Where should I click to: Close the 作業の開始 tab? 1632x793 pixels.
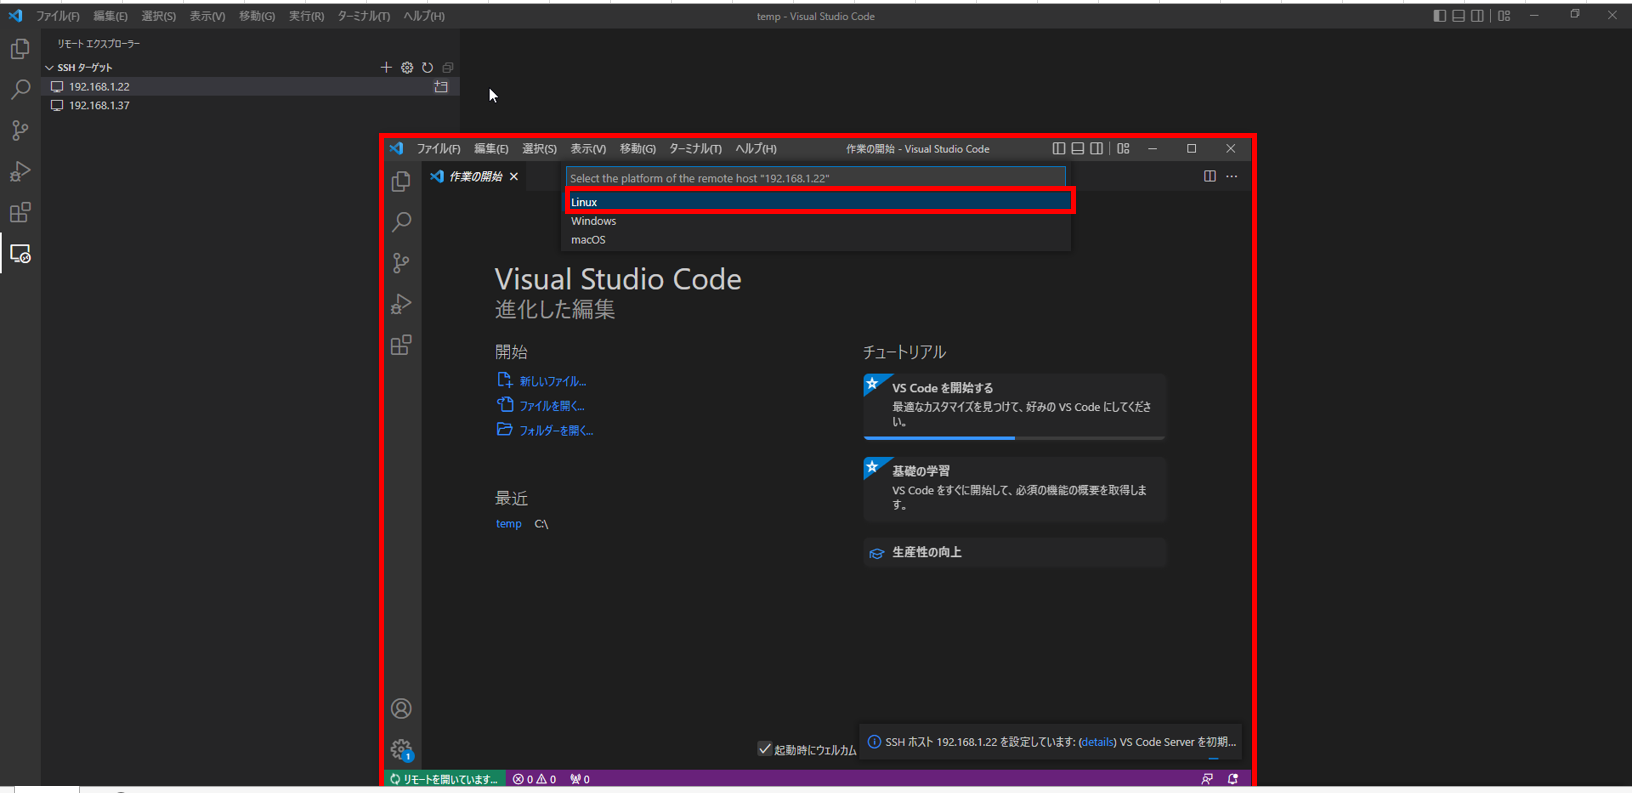point(514,176)
